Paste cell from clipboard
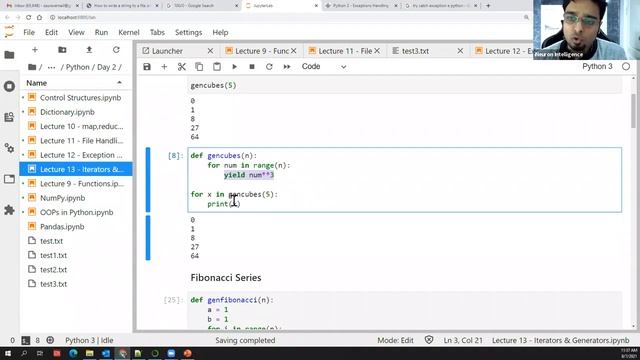Screen dimensions: 640x360 point(217,67)
